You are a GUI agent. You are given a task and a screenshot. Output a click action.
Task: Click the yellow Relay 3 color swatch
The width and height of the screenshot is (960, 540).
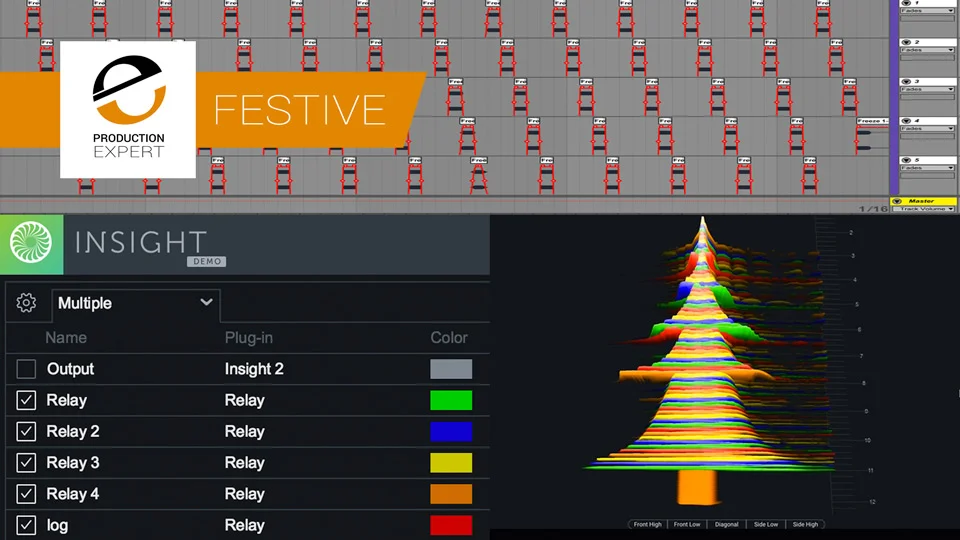(x=451, y=462)
